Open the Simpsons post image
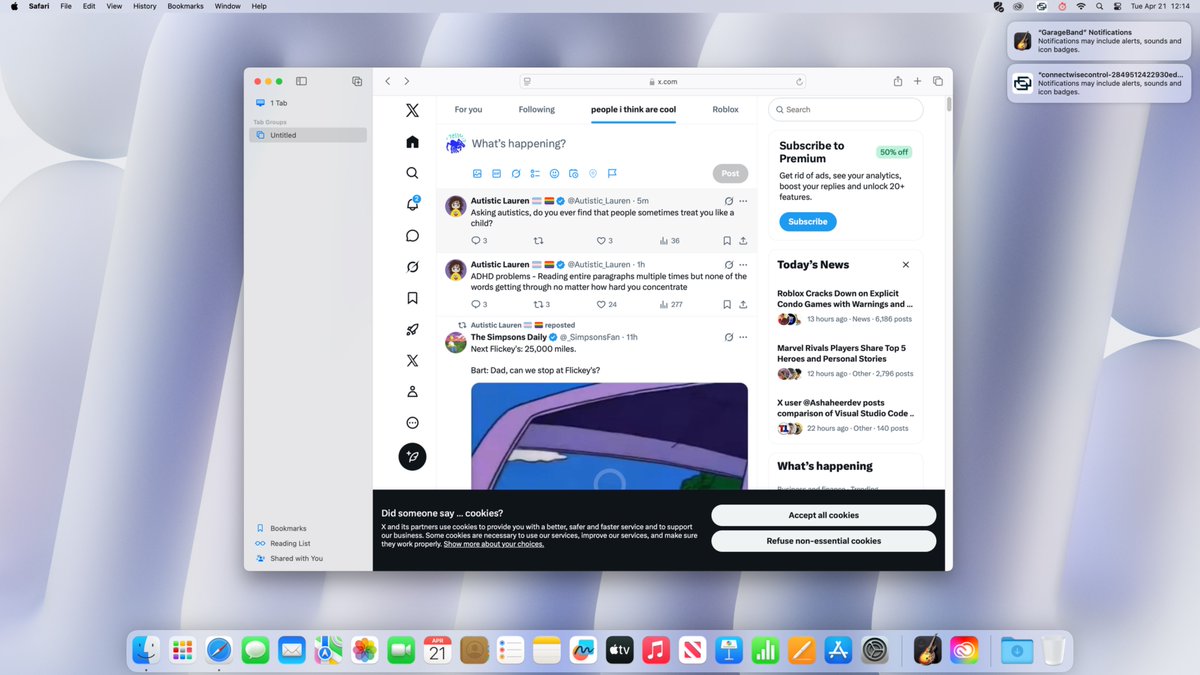1200x675 pixels. [609, 436]
